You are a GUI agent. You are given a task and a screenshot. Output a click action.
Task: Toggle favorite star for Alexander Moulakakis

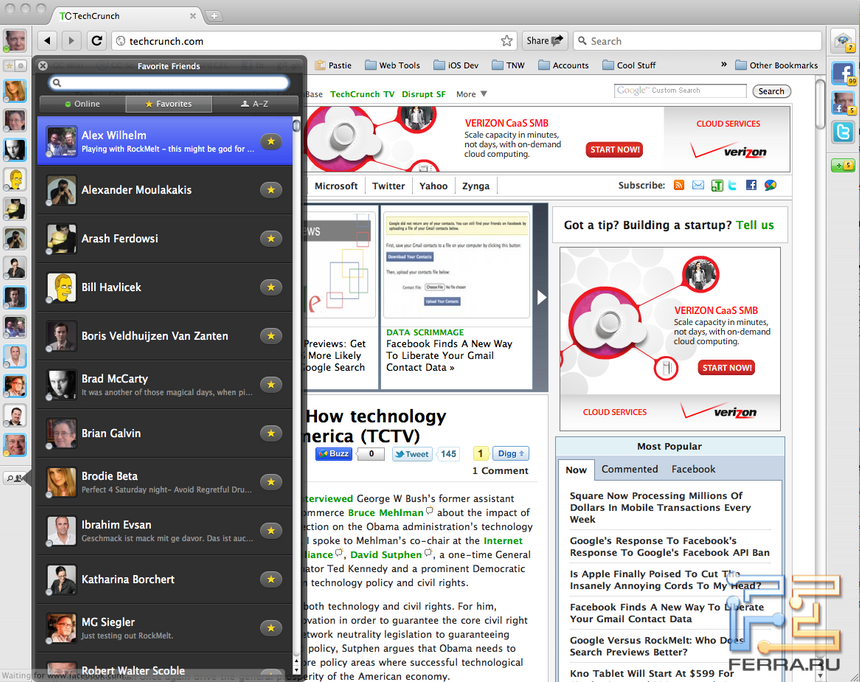[x=271, y=190]
